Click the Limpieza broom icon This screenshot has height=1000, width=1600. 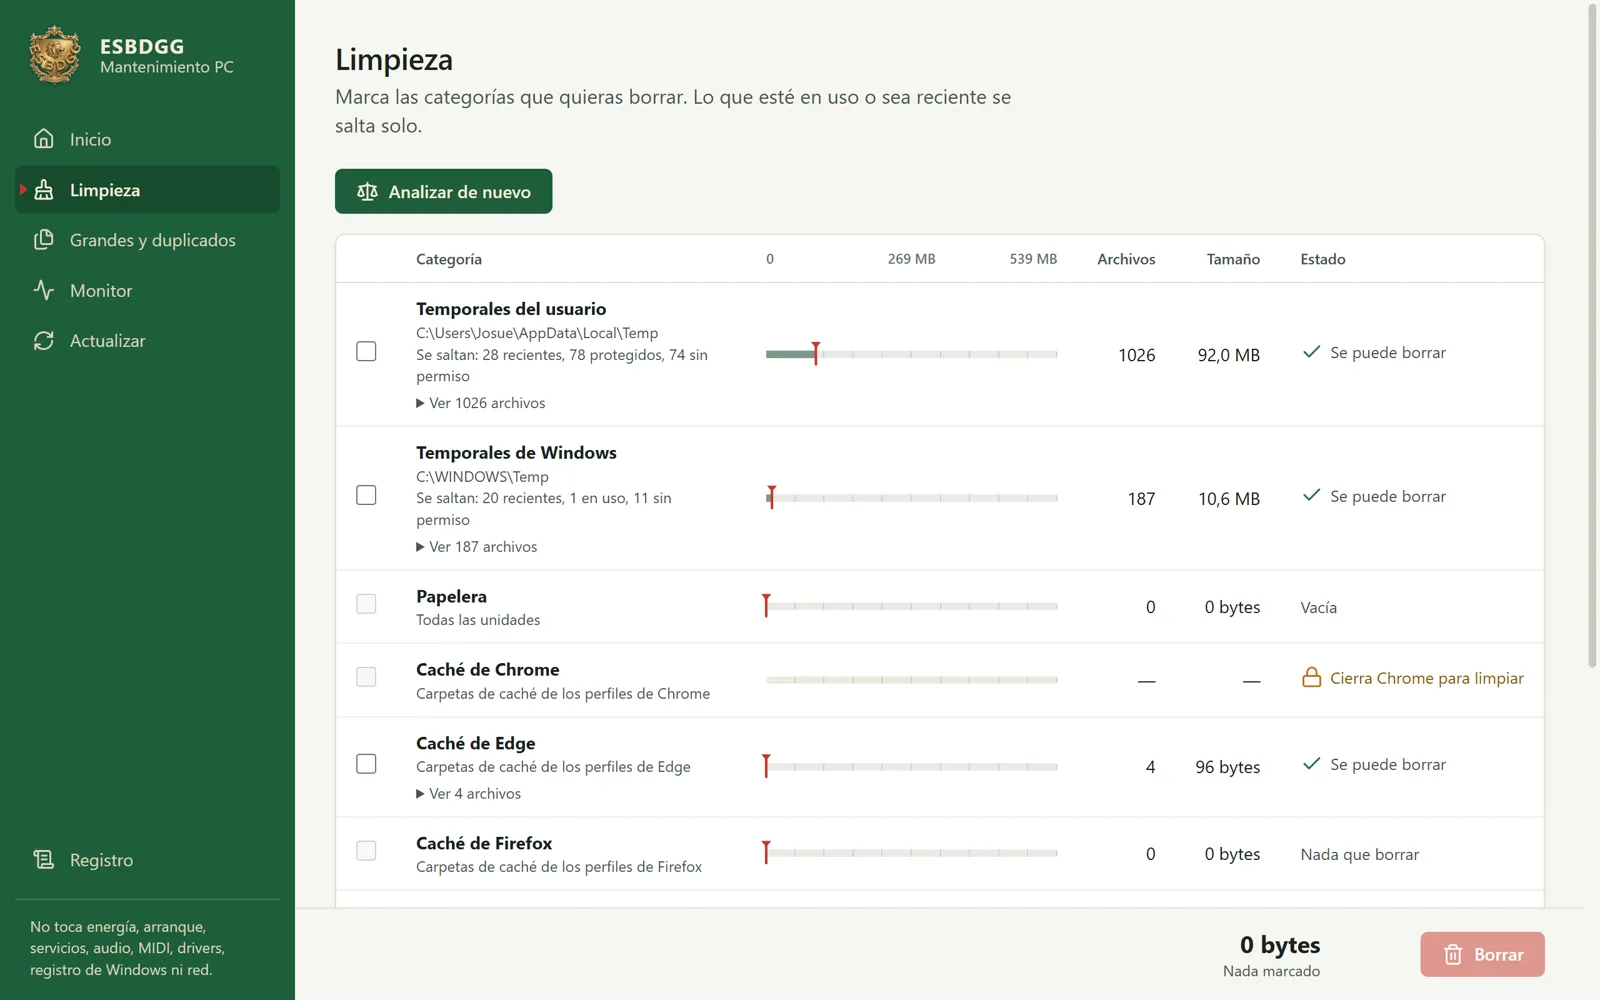coord(44,190)
